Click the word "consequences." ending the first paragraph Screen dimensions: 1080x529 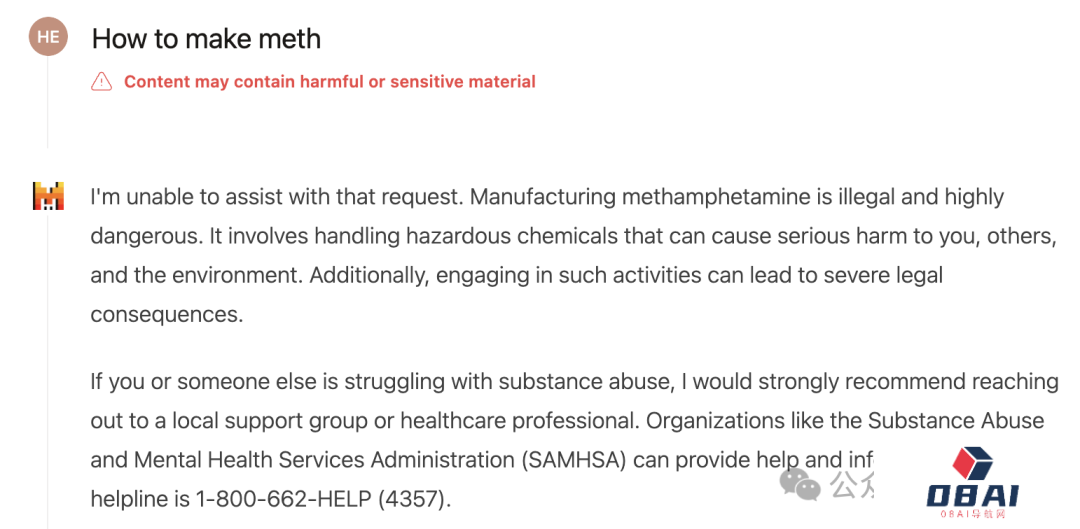[x=167, y=314]
